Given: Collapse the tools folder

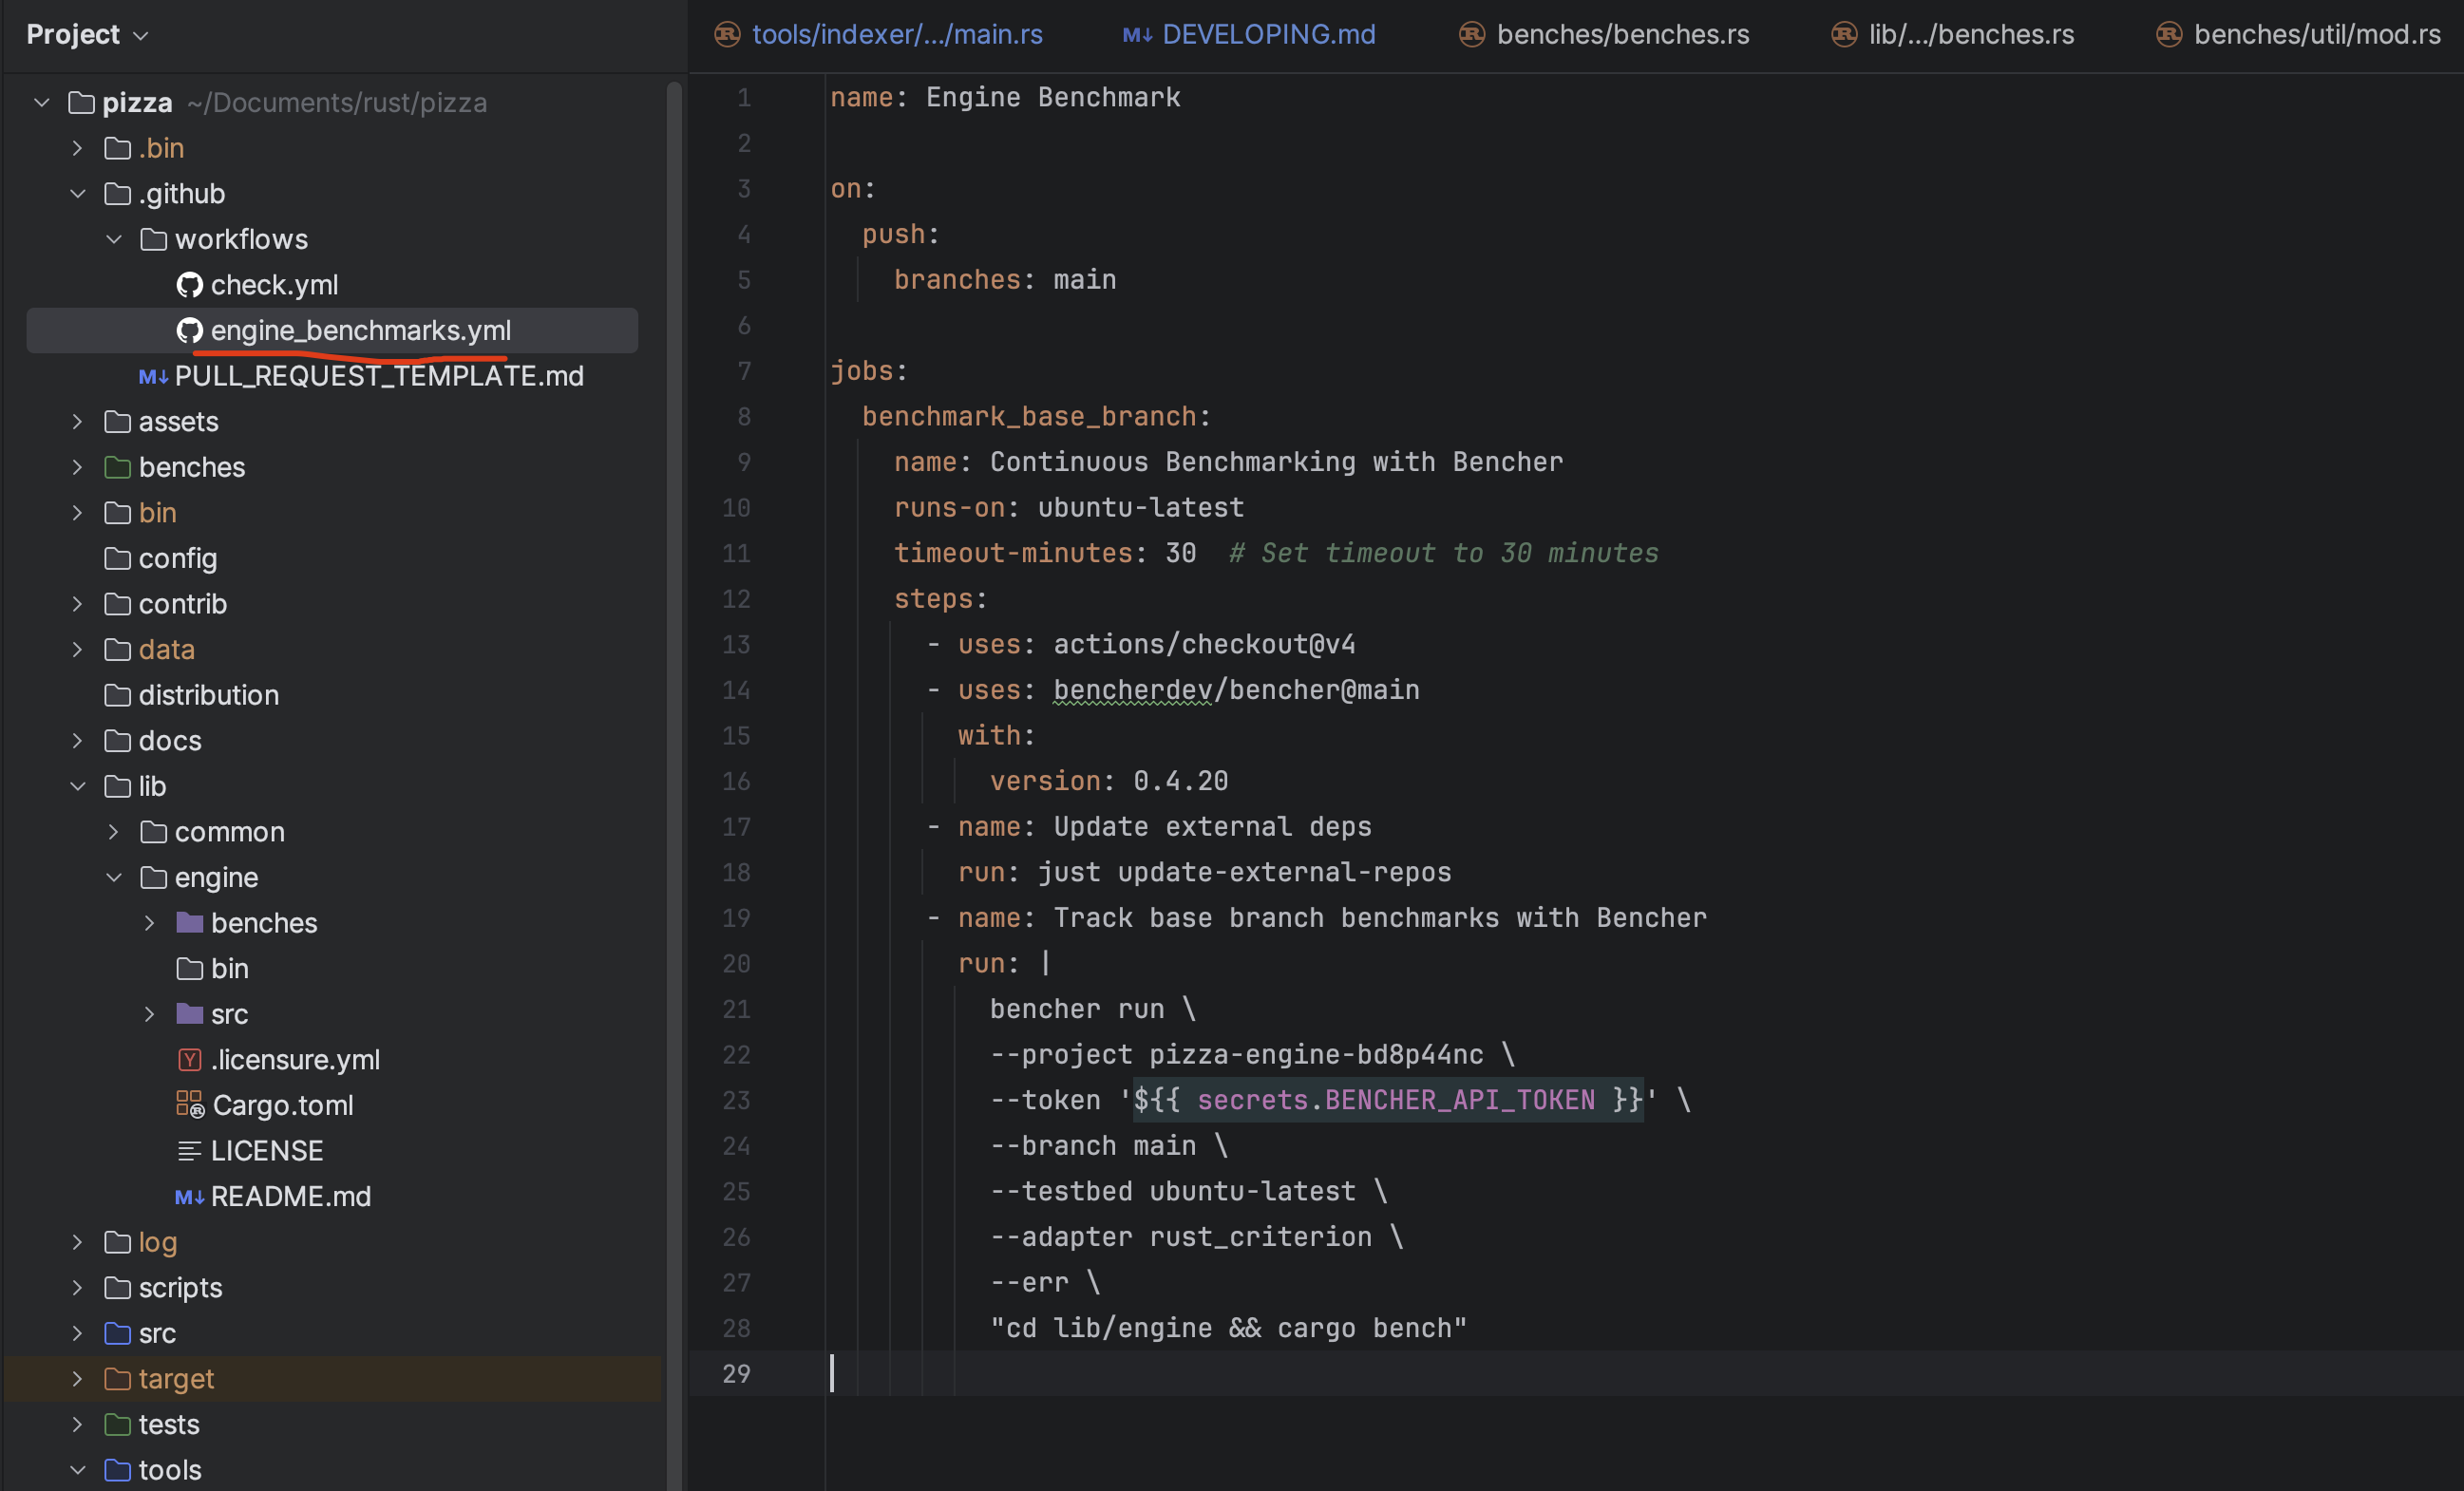Looking at the screenshot, I should pyautogui.click(x=77, y=1470).
